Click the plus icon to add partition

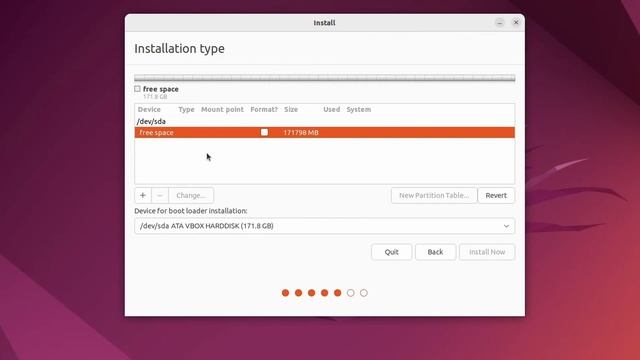pyautogui.click(x=143, y=196)
